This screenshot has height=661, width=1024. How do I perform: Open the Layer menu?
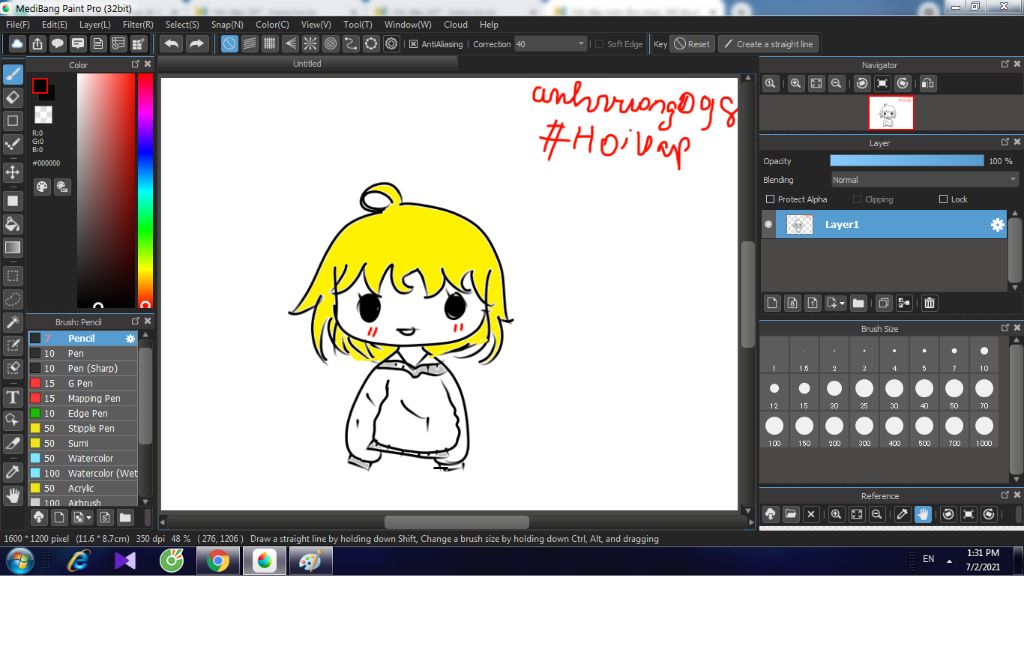point(95,24)
